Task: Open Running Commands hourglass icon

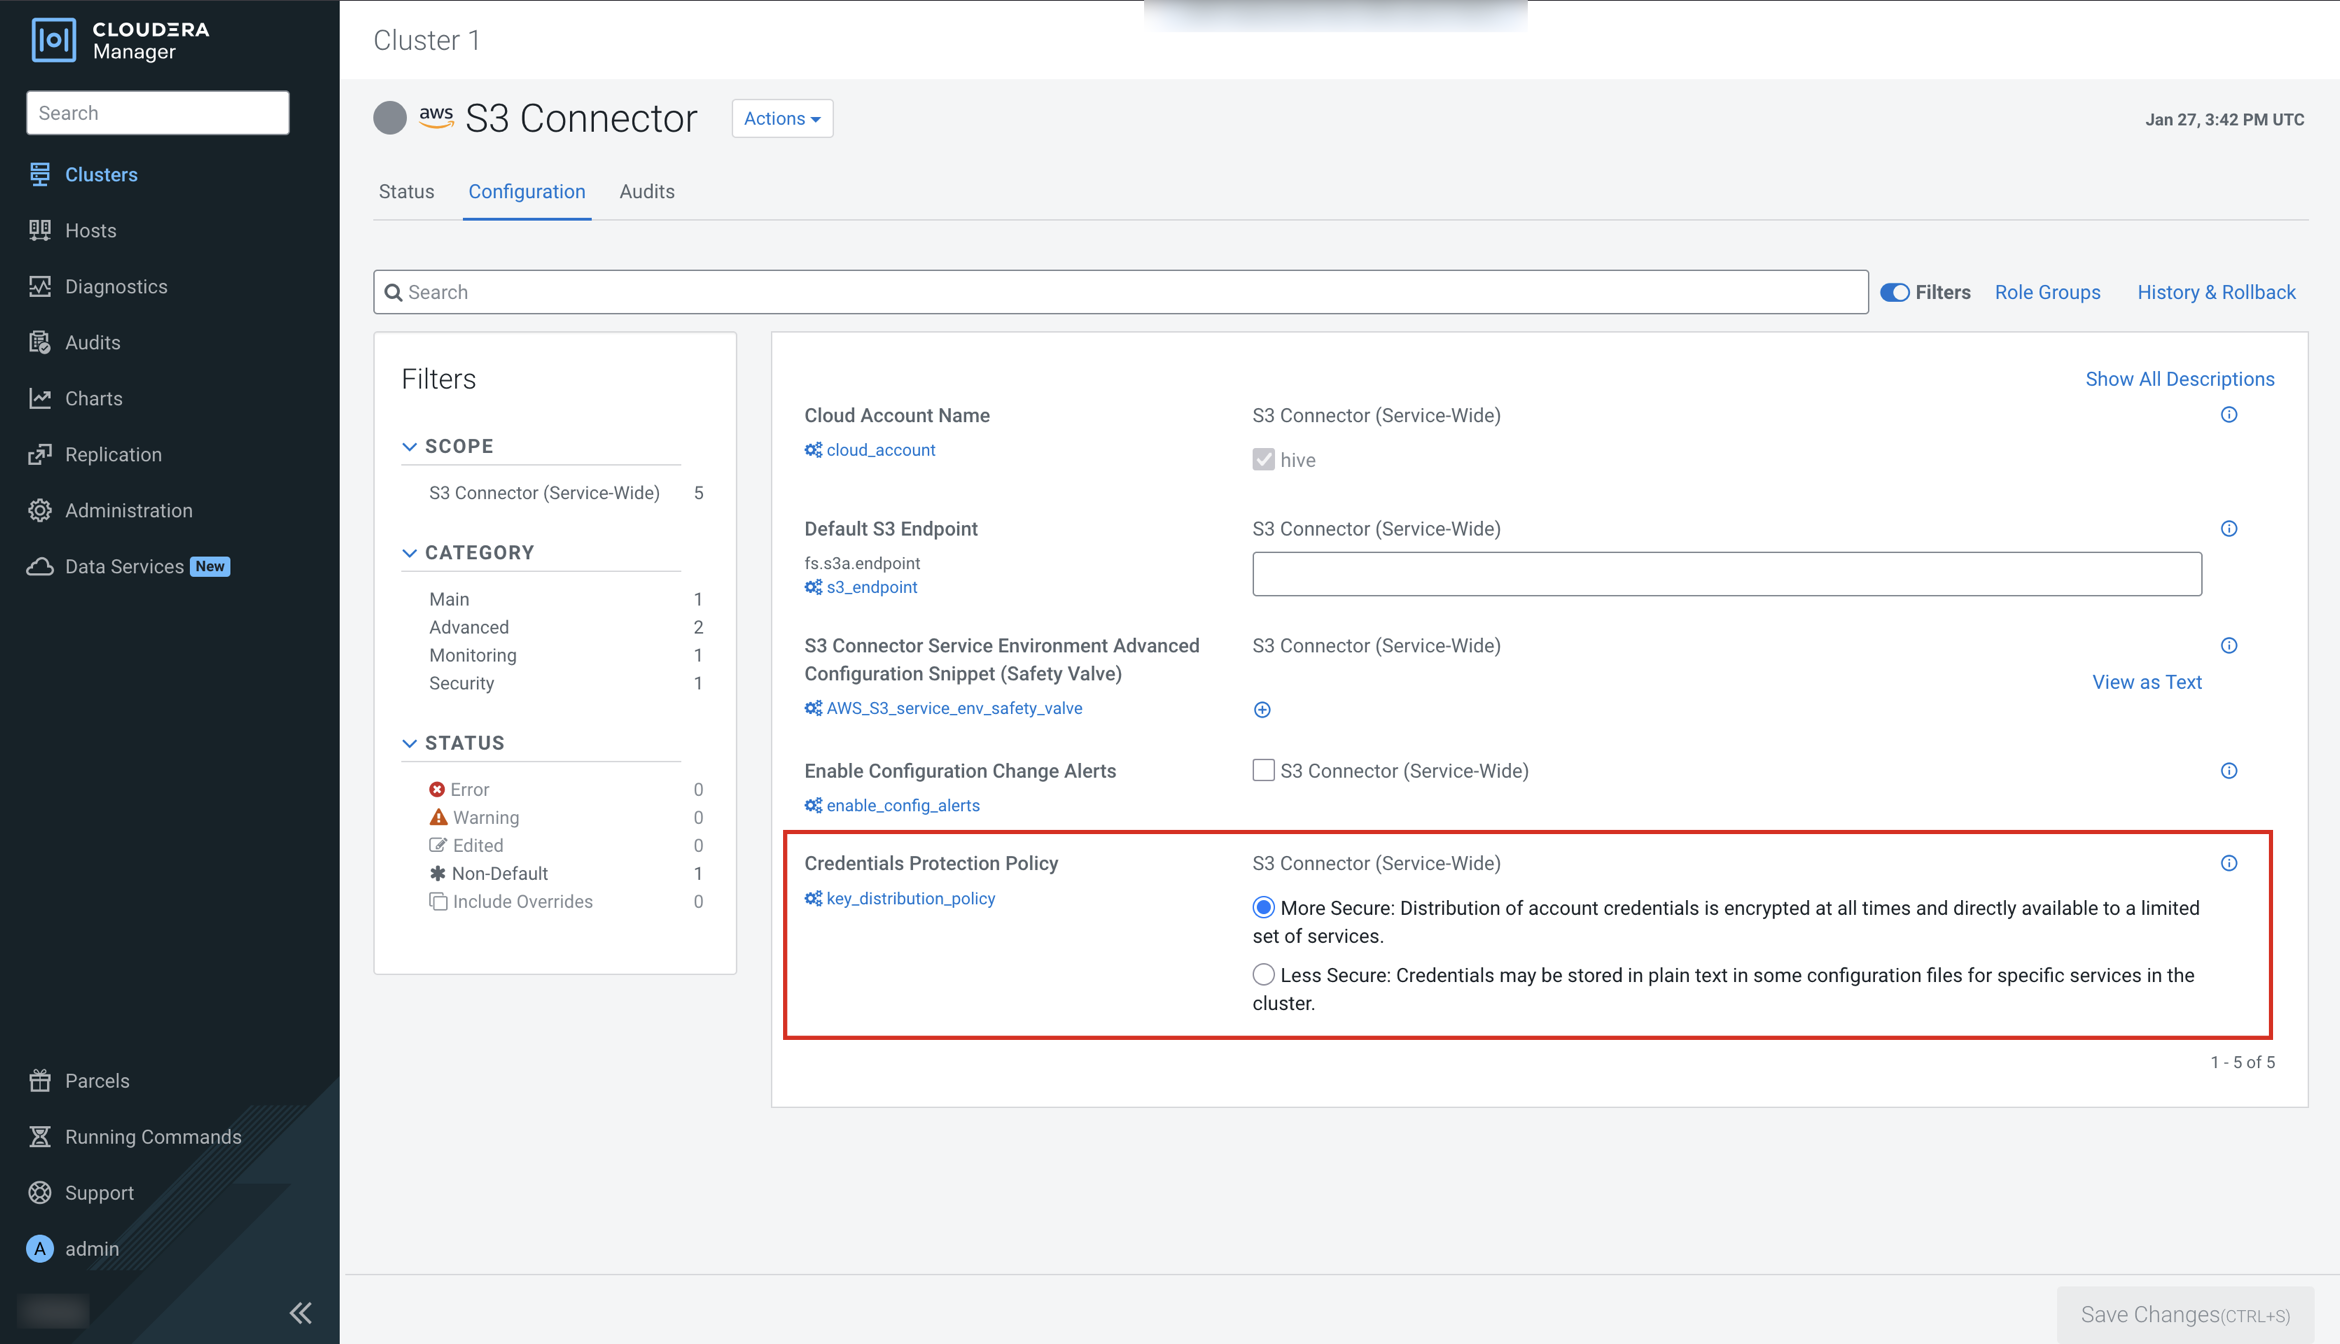Action: pos(40,1137)
